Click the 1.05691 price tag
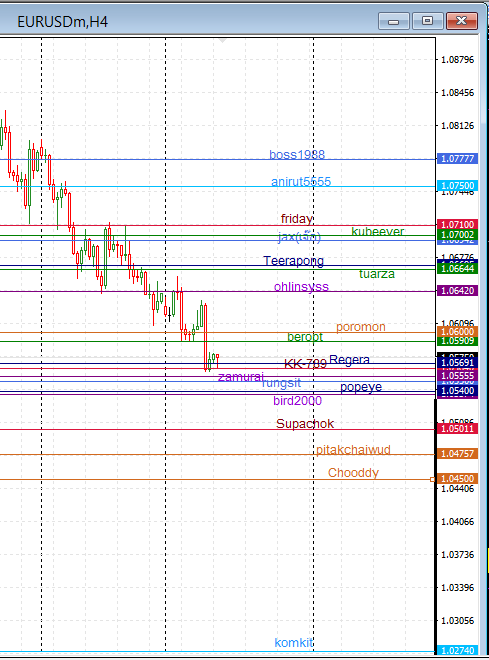Screen dimensions: 489x660 [x=457, y=363]
